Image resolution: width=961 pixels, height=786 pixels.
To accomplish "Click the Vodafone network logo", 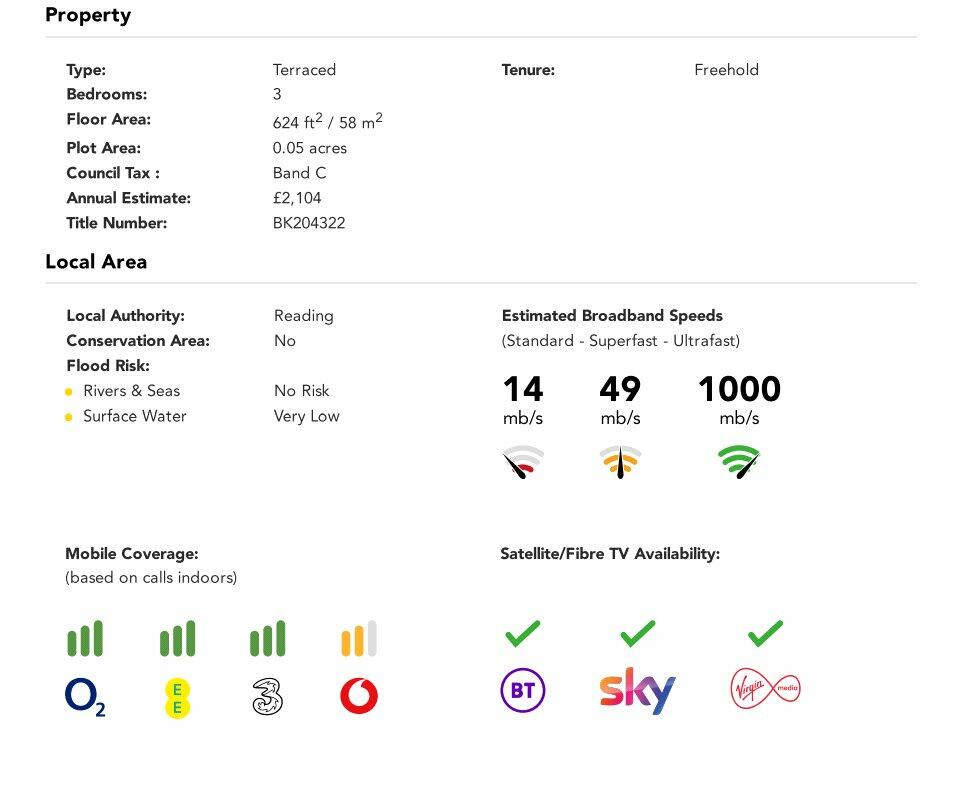I will [359, 696].
